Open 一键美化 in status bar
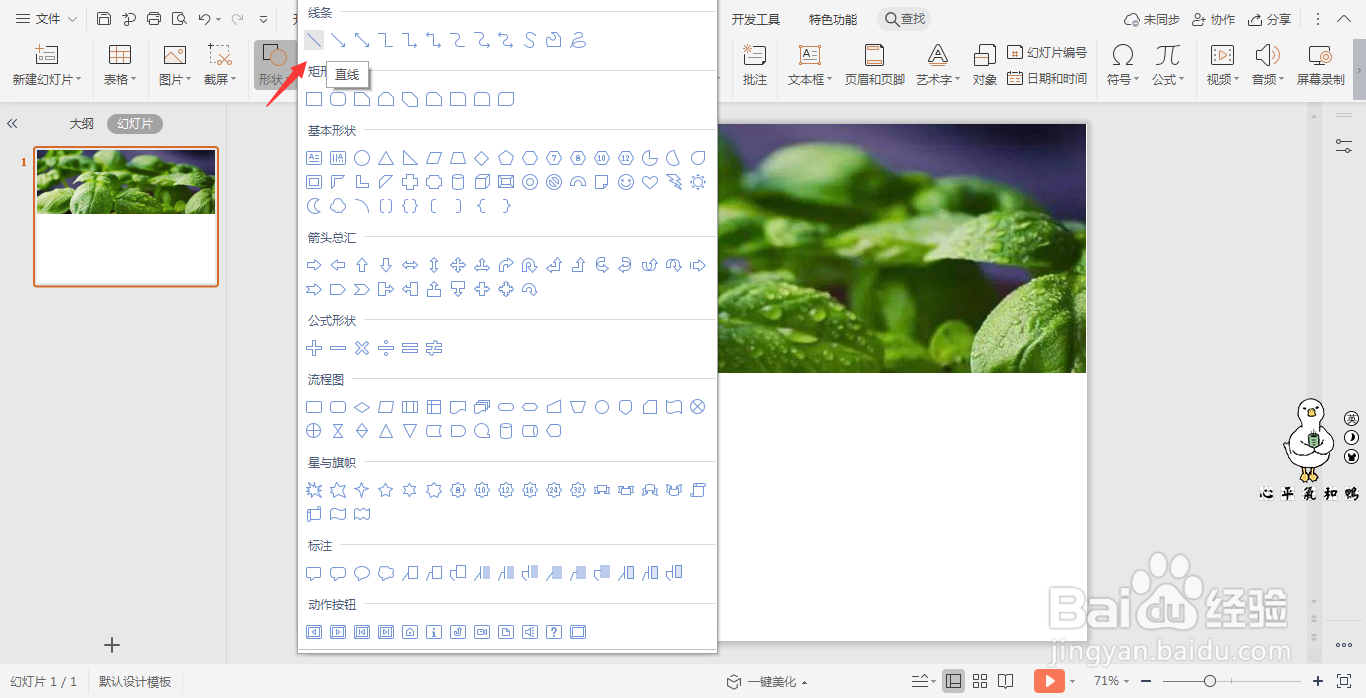 coord(767,681)
